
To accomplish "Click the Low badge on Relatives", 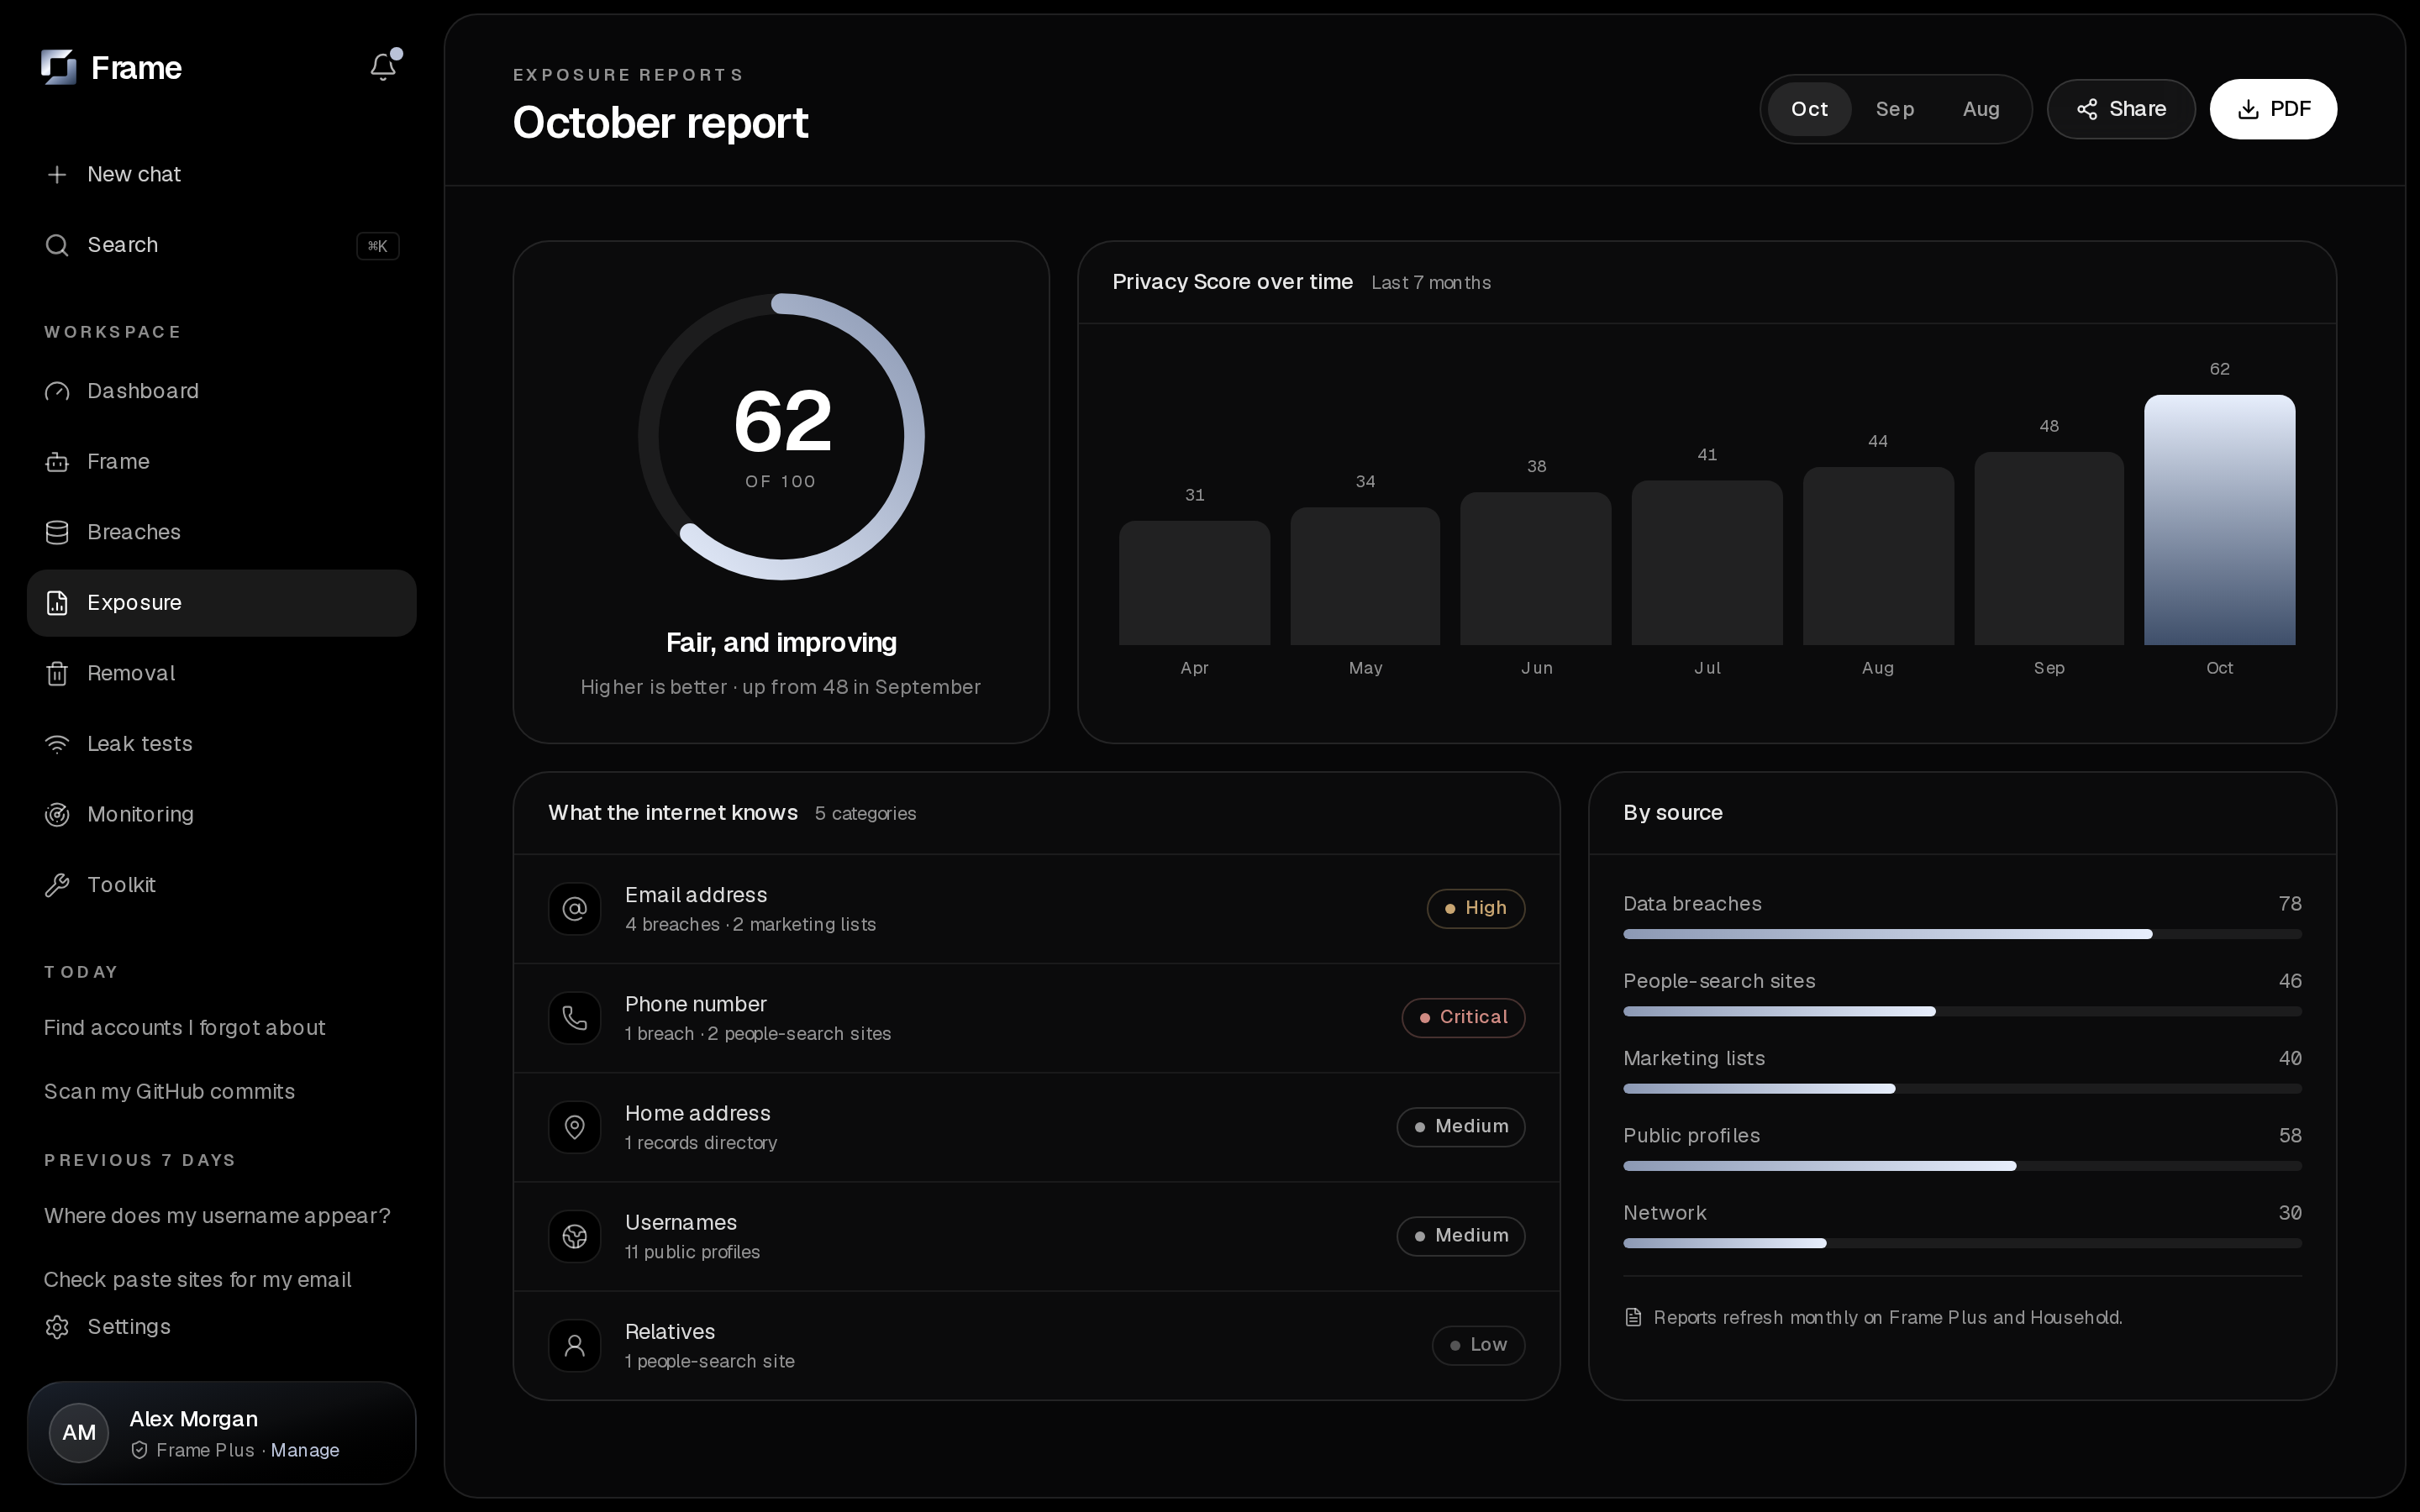I will pyautogui.click(x=1478, y=1345).
